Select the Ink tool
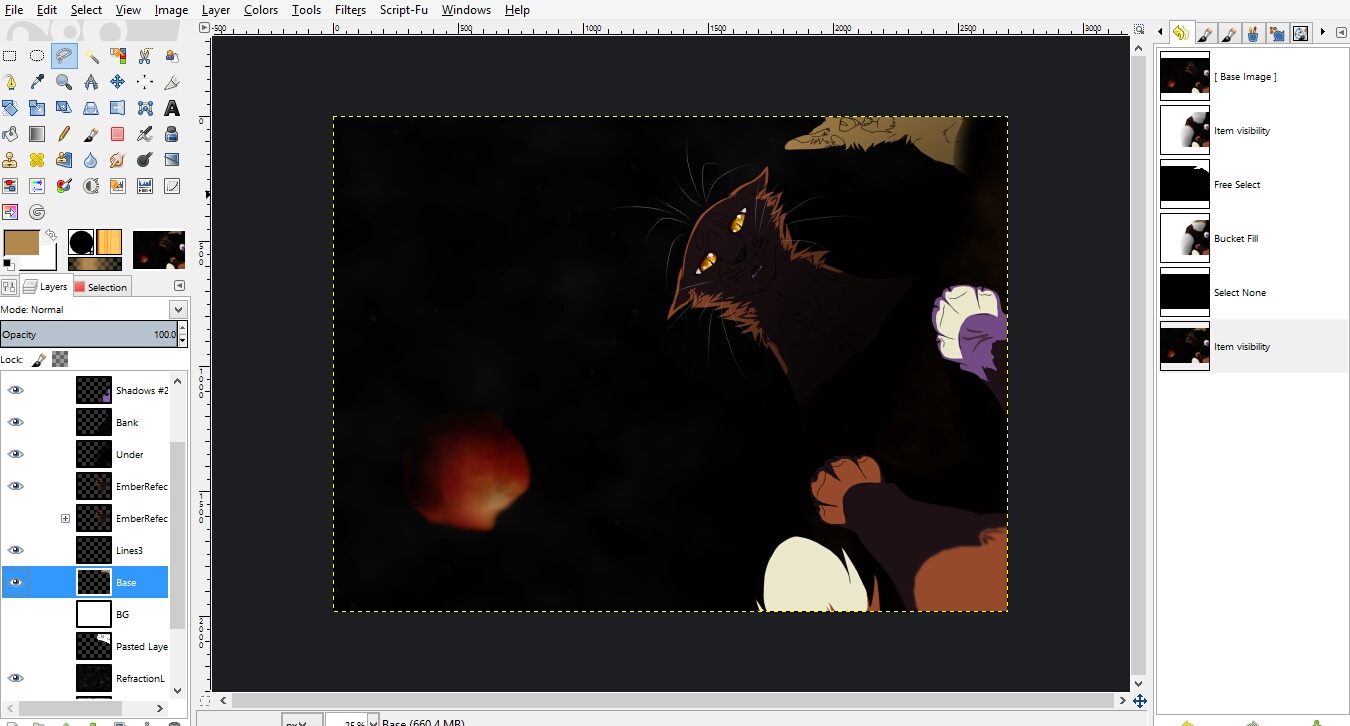The height and width of the screenshot is (726, 1350). click(x=172, y=134)
